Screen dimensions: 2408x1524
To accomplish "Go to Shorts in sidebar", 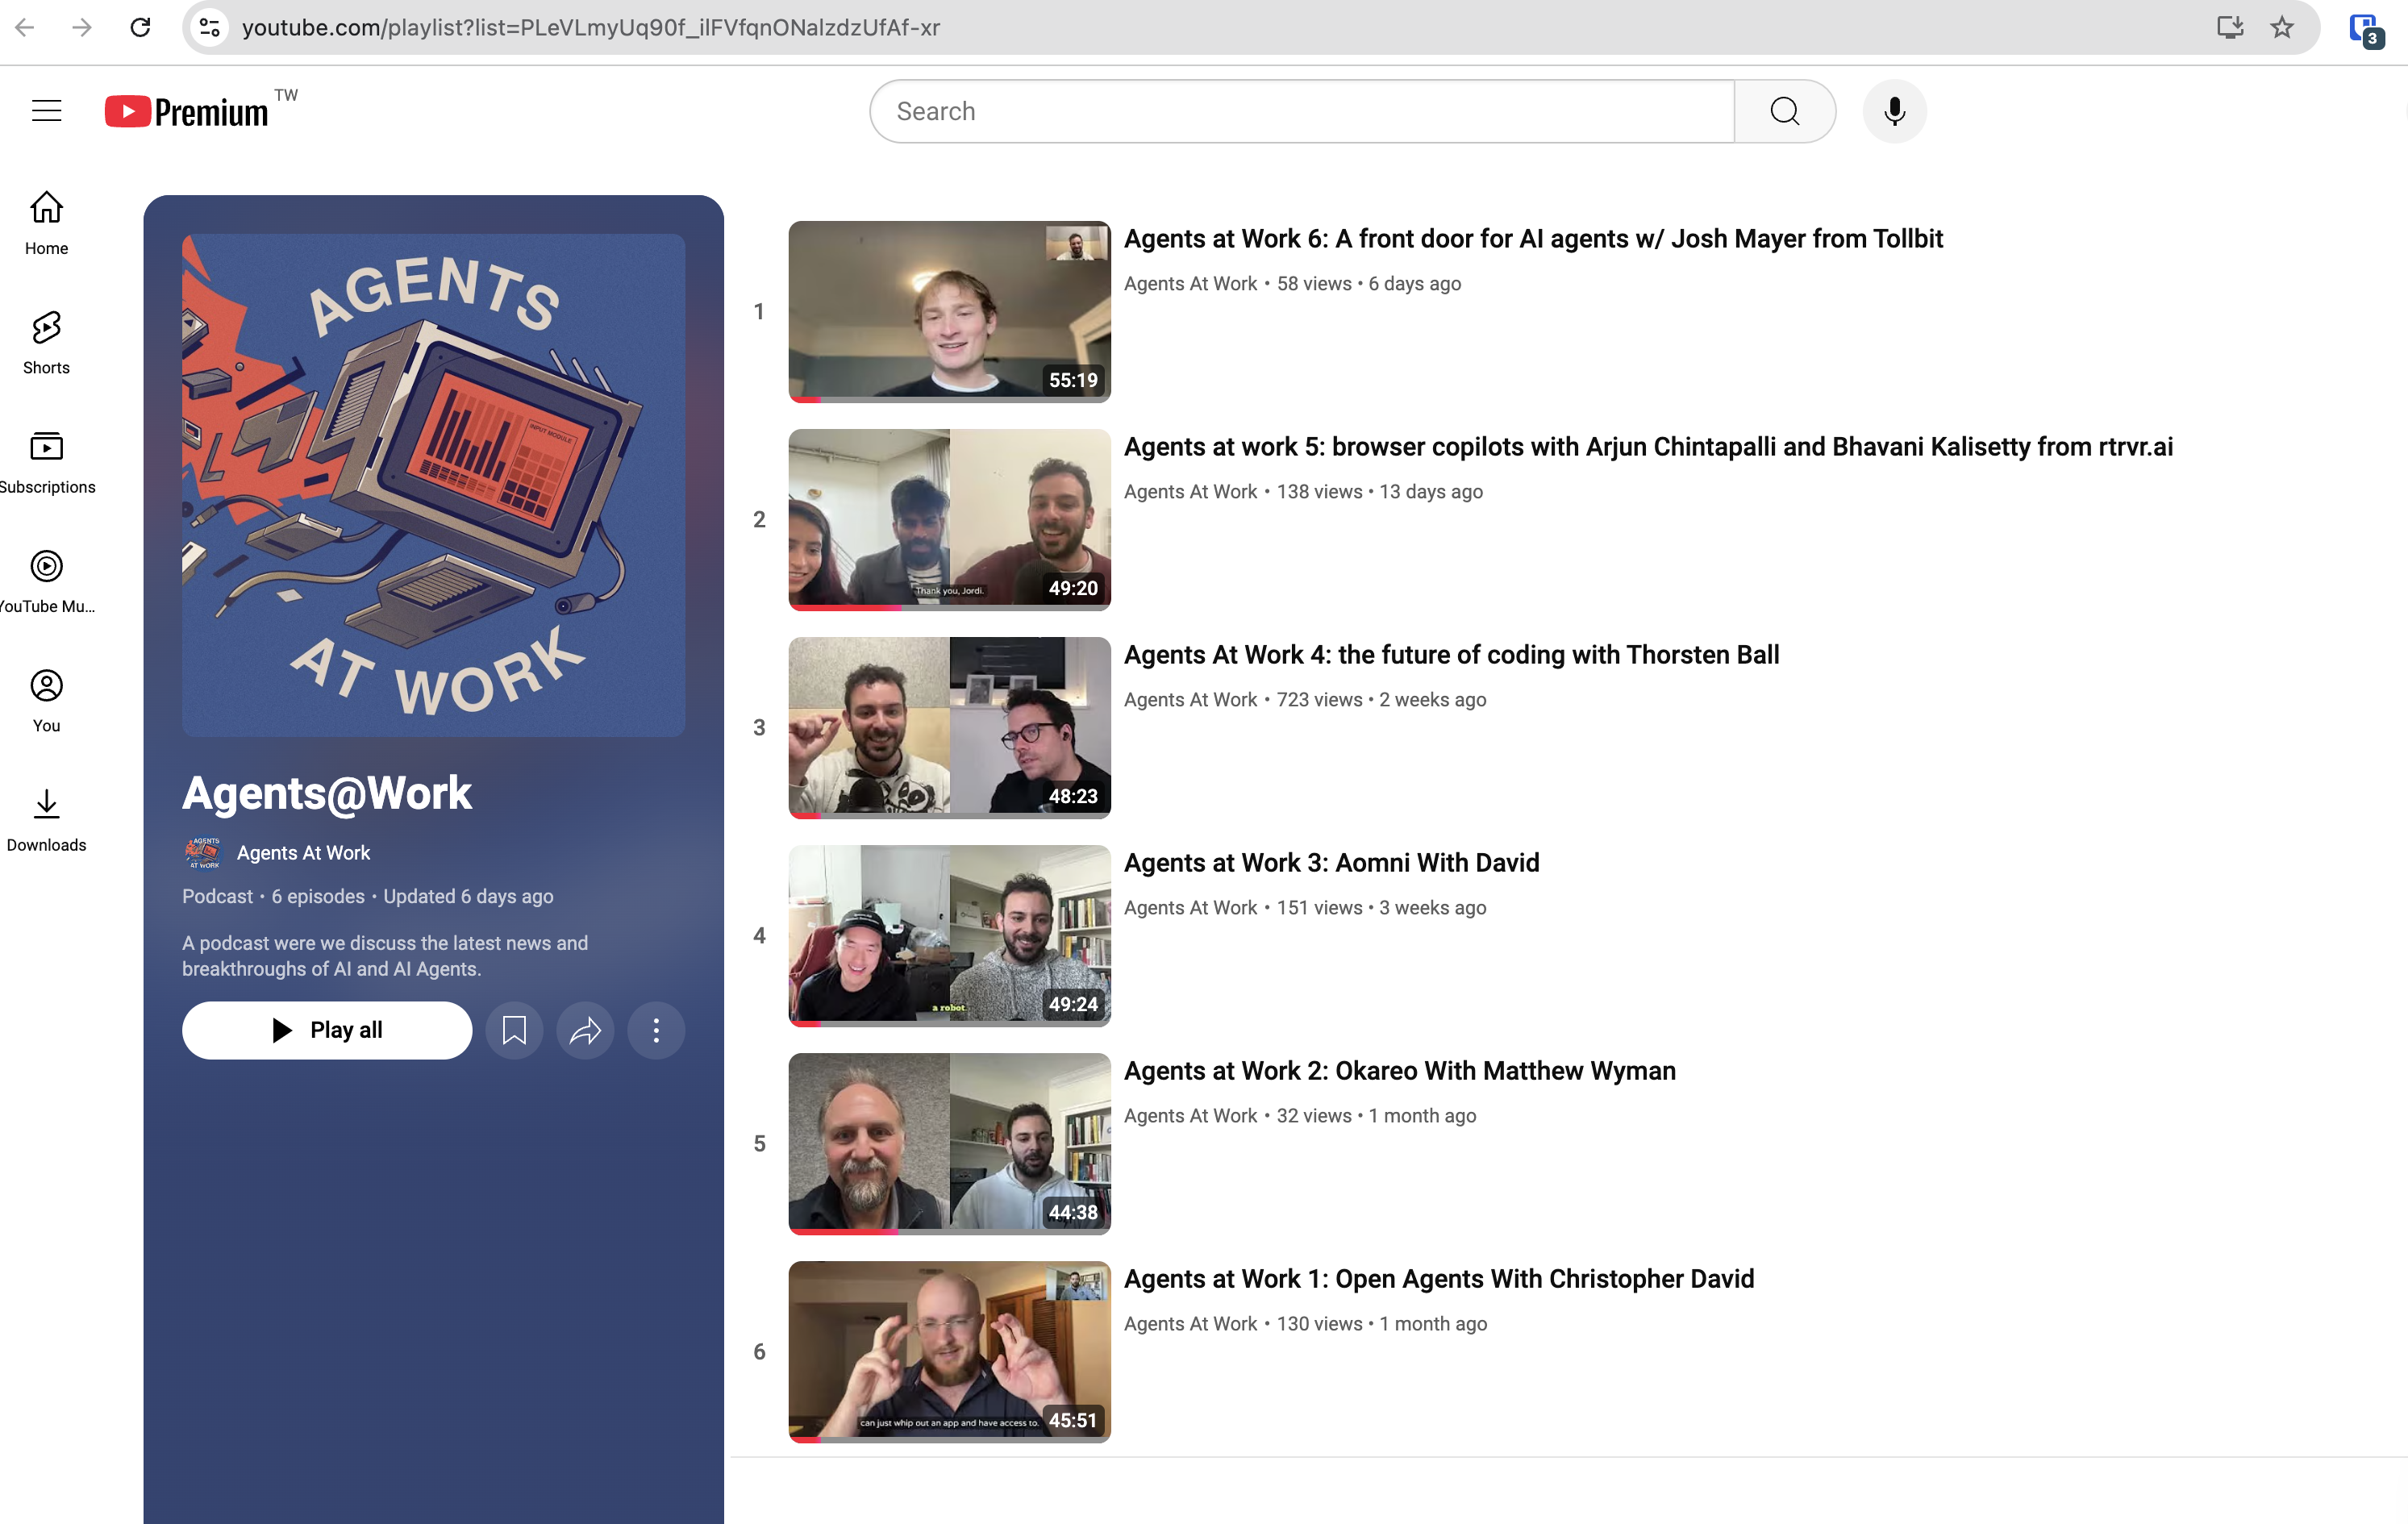I will tap(46, 342).
